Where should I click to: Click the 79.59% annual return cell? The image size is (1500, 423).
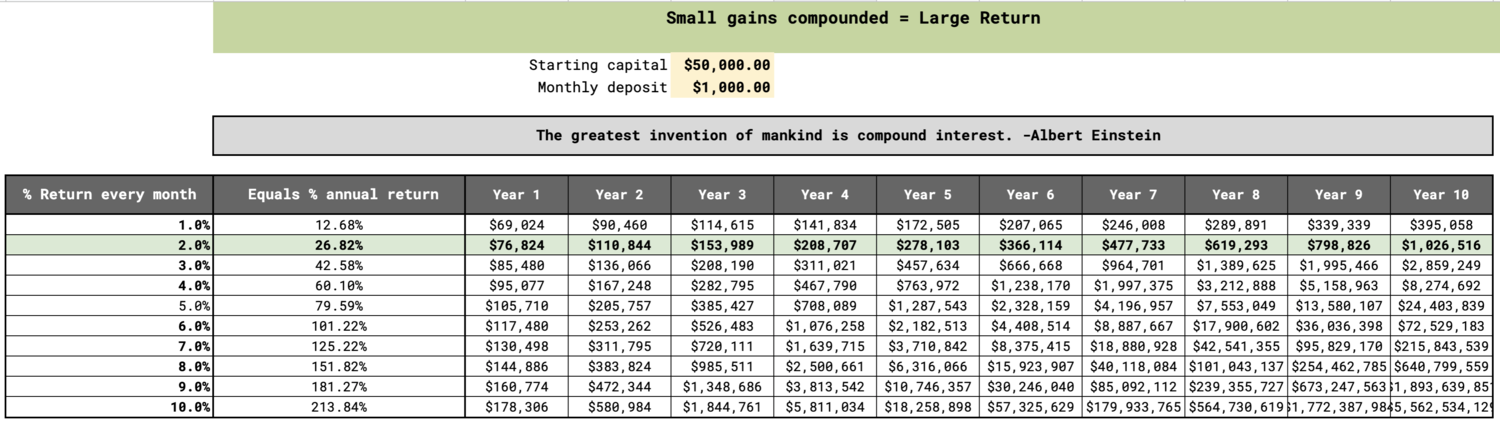[340, 306]
